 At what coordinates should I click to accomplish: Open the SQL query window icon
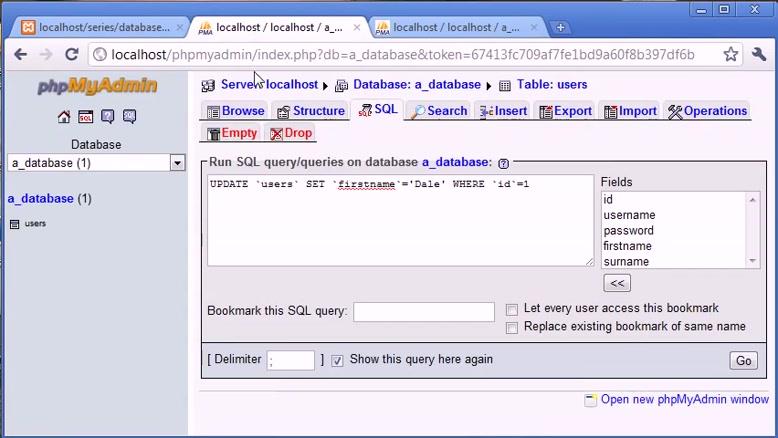coord(85,117)
